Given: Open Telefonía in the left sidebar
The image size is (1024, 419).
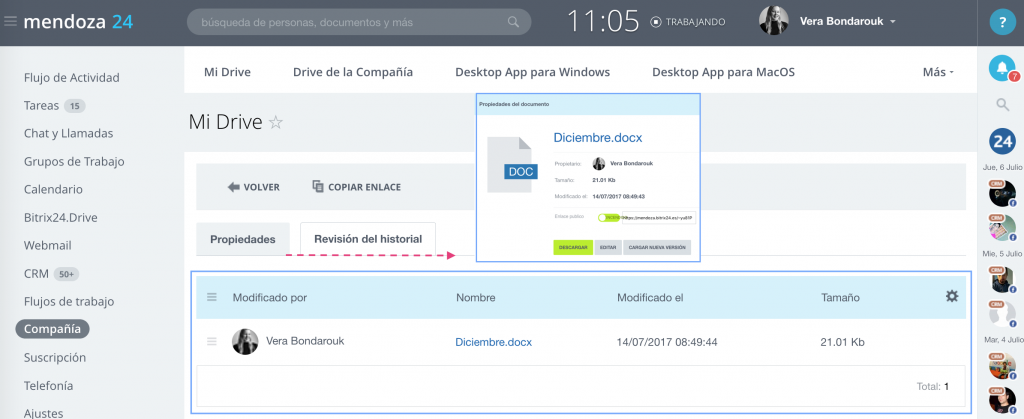Looking at the screenshot, I should [48, 386].
